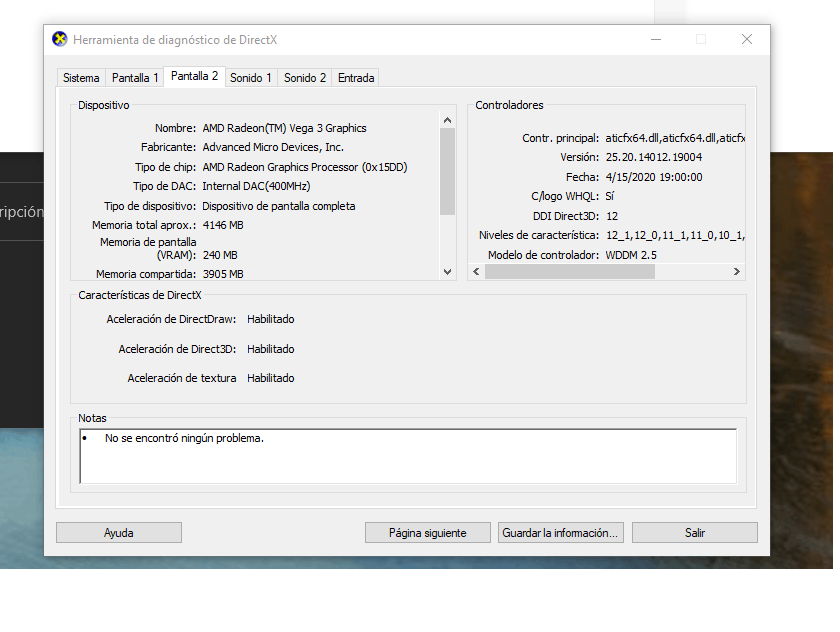
Task: Click the Ayuda button
Action: pos(119,533)
